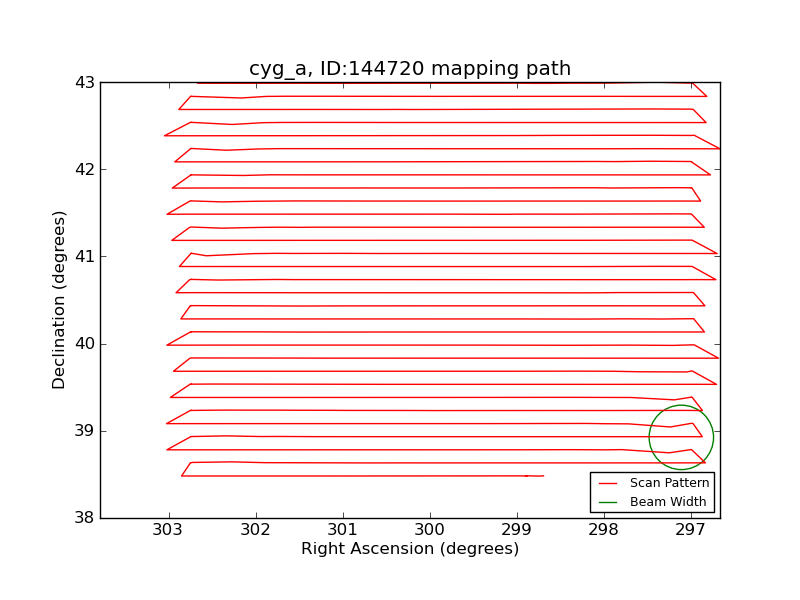
Task: Click the 'Declination (degrees)' y-axis label
Action: coord(60,300)
